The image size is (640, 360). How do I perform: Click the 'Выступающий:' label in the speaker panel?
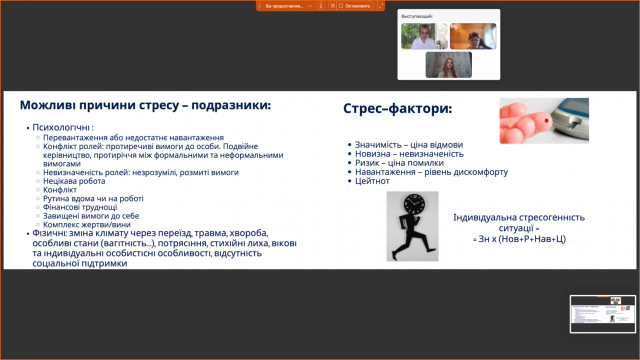click(x=417, y=16)
